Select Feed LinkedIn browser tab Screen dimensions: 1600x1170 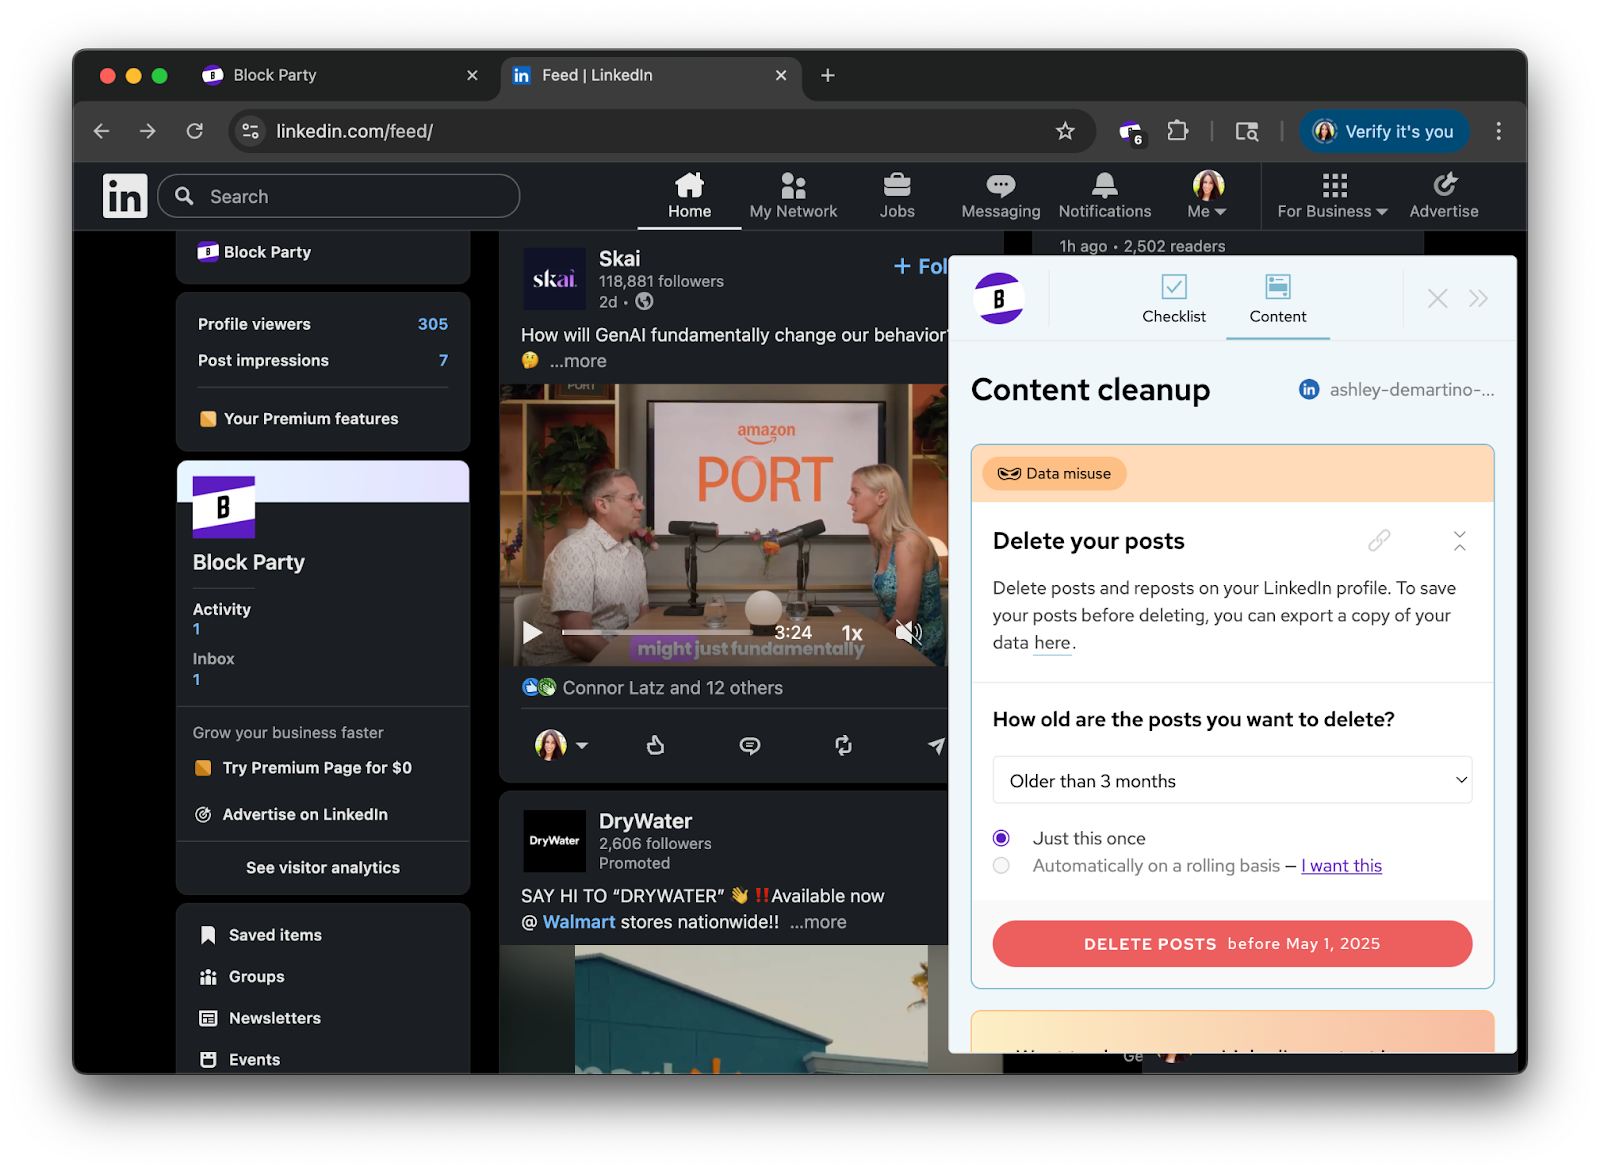pos(651,75)
